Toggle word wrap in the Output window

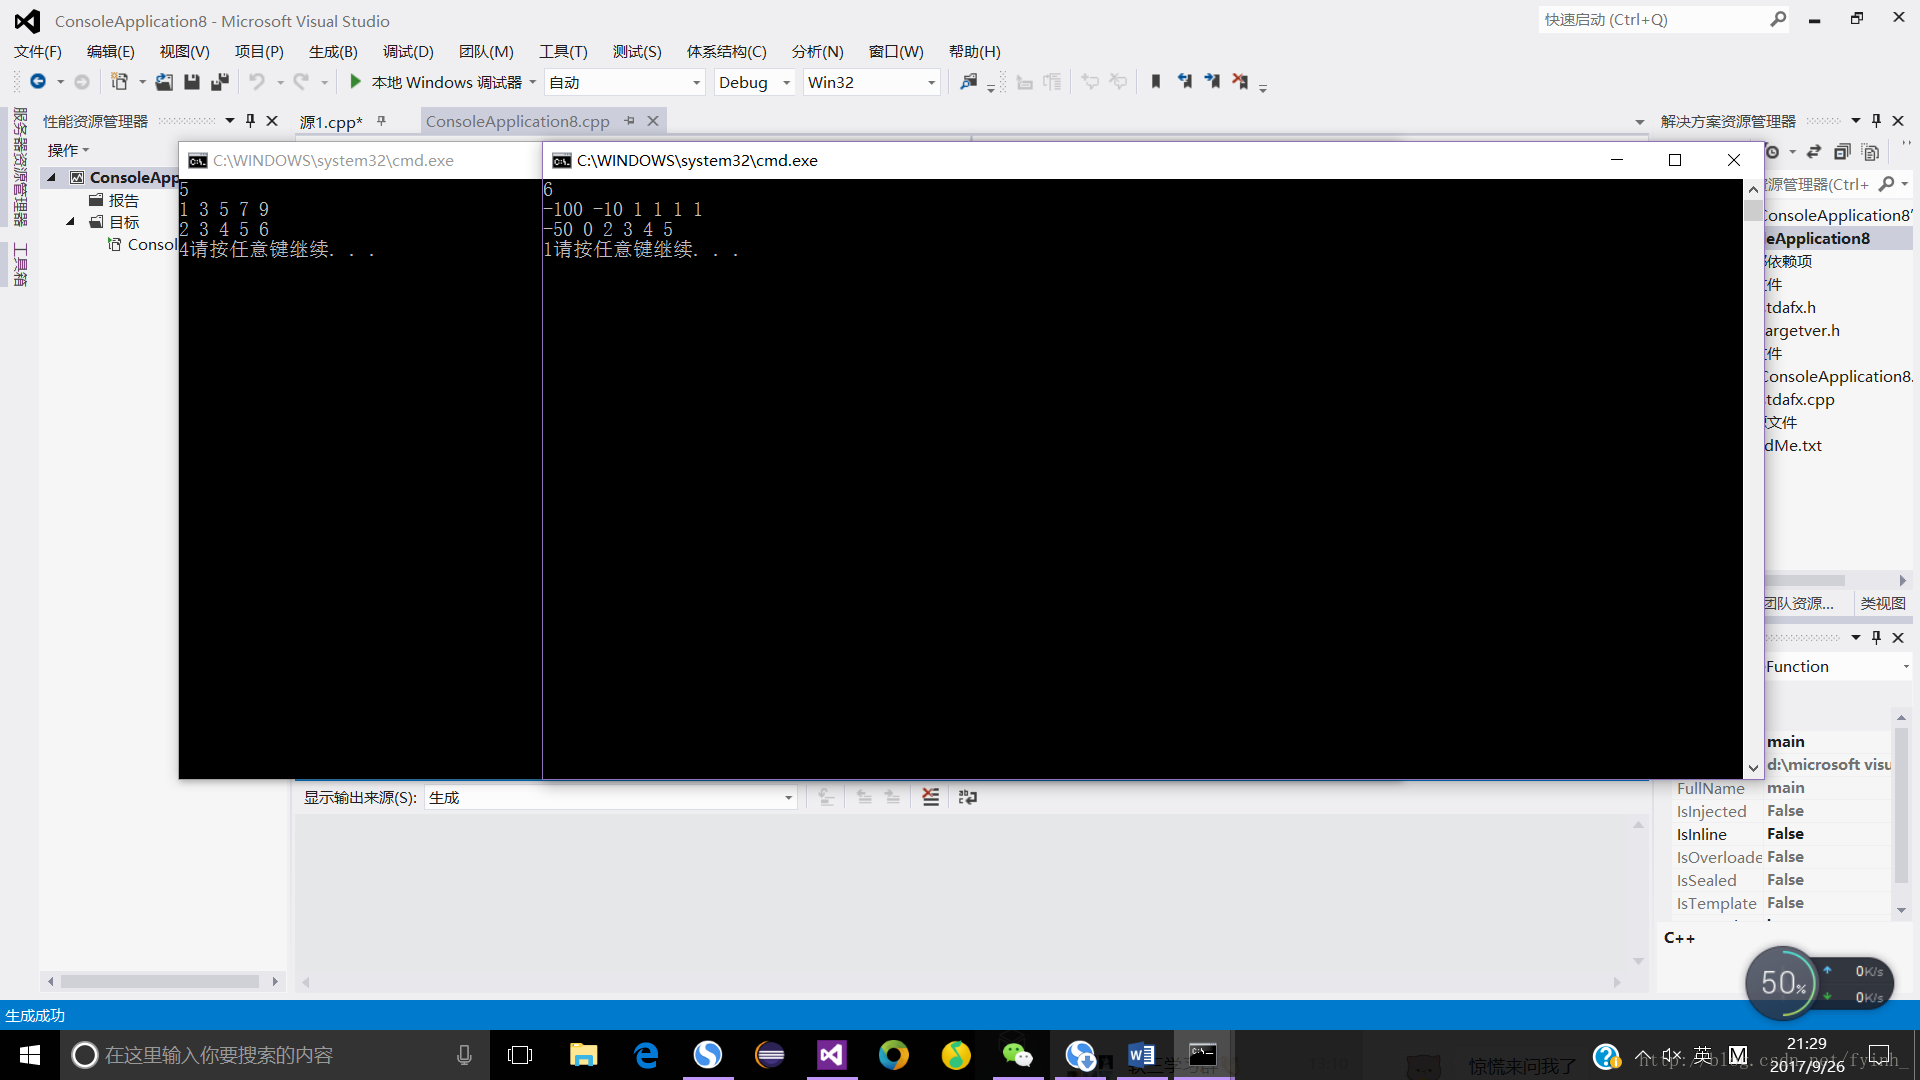tap(967, 797)
